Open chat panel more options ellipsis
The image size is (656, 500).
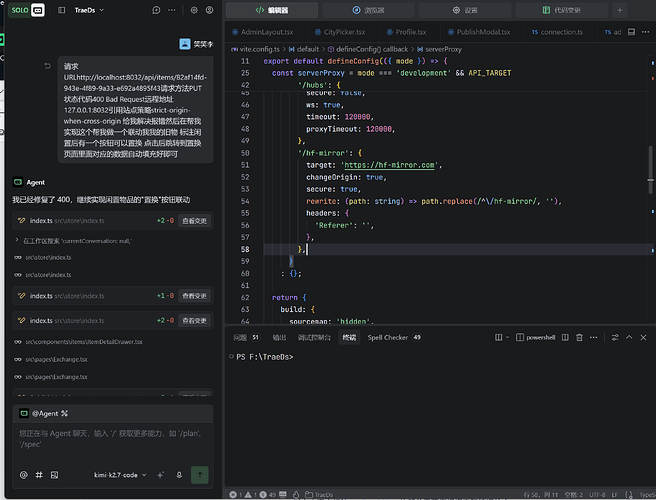click(172, 10)
